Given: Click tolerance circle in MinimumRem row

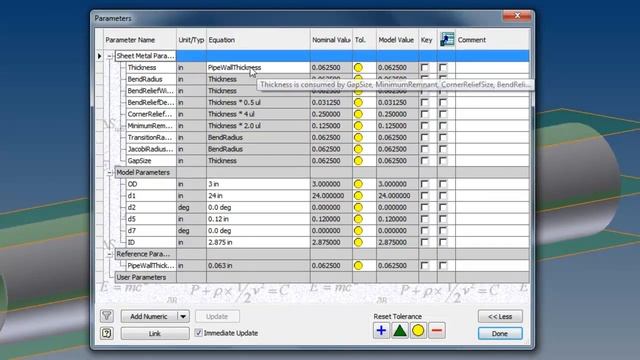Looking at the screenshot, I should click(x=358, y=126).
